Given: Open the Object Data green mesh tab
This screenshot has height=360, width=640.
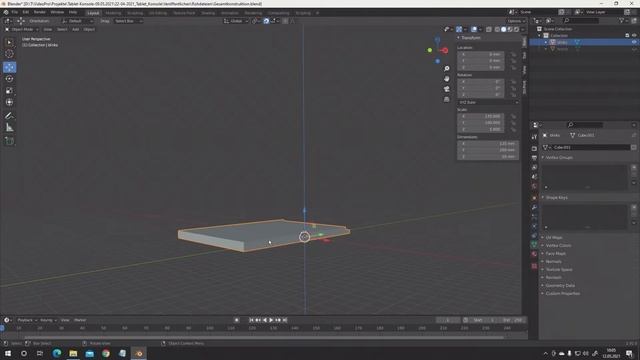Looking at the screenshot, I should pos(534,244).
